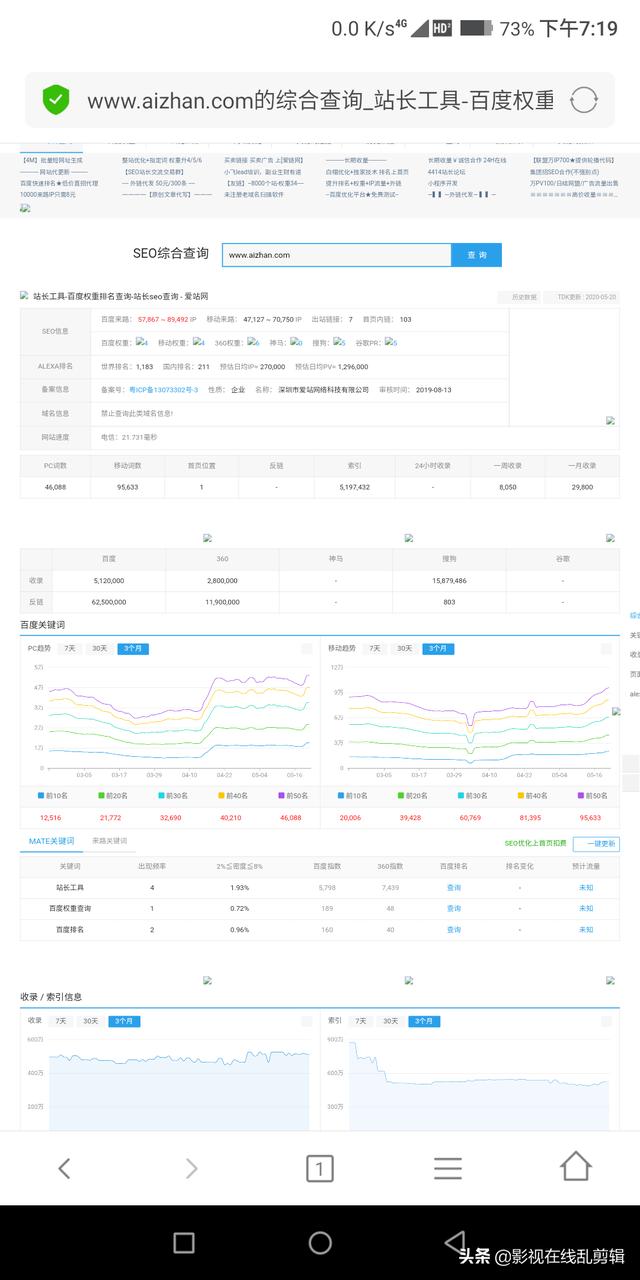Screen dimensions: 640x1280
Task: Click site title 站长工具-百度权重排名查询
Action: 120,296
